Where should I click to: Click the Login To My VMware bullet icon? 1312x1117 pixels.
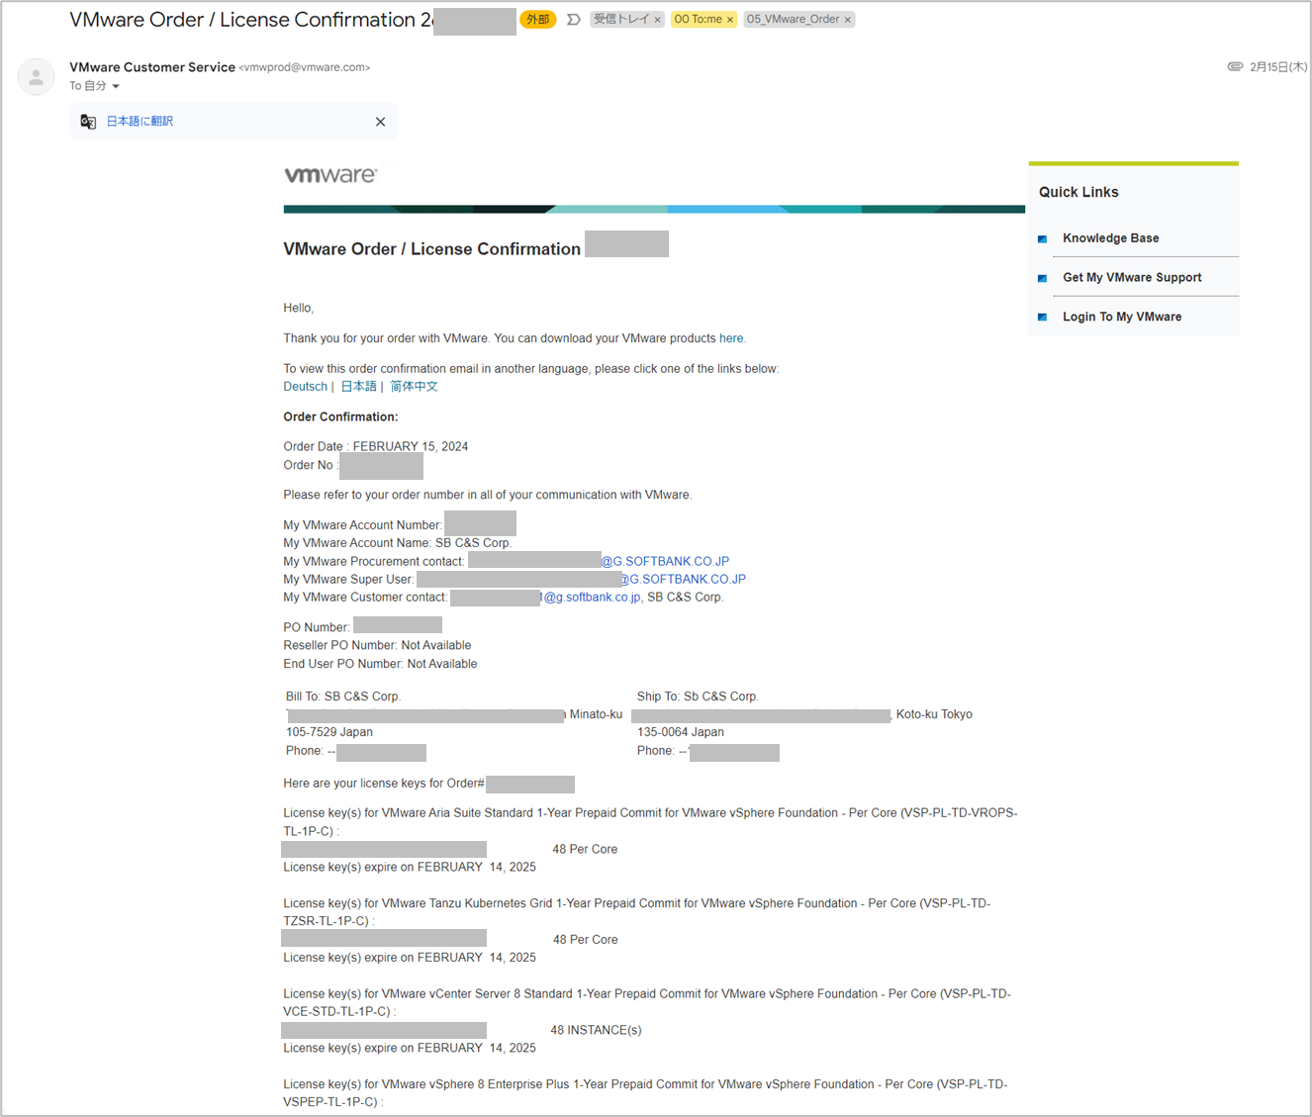(1042, 317)
